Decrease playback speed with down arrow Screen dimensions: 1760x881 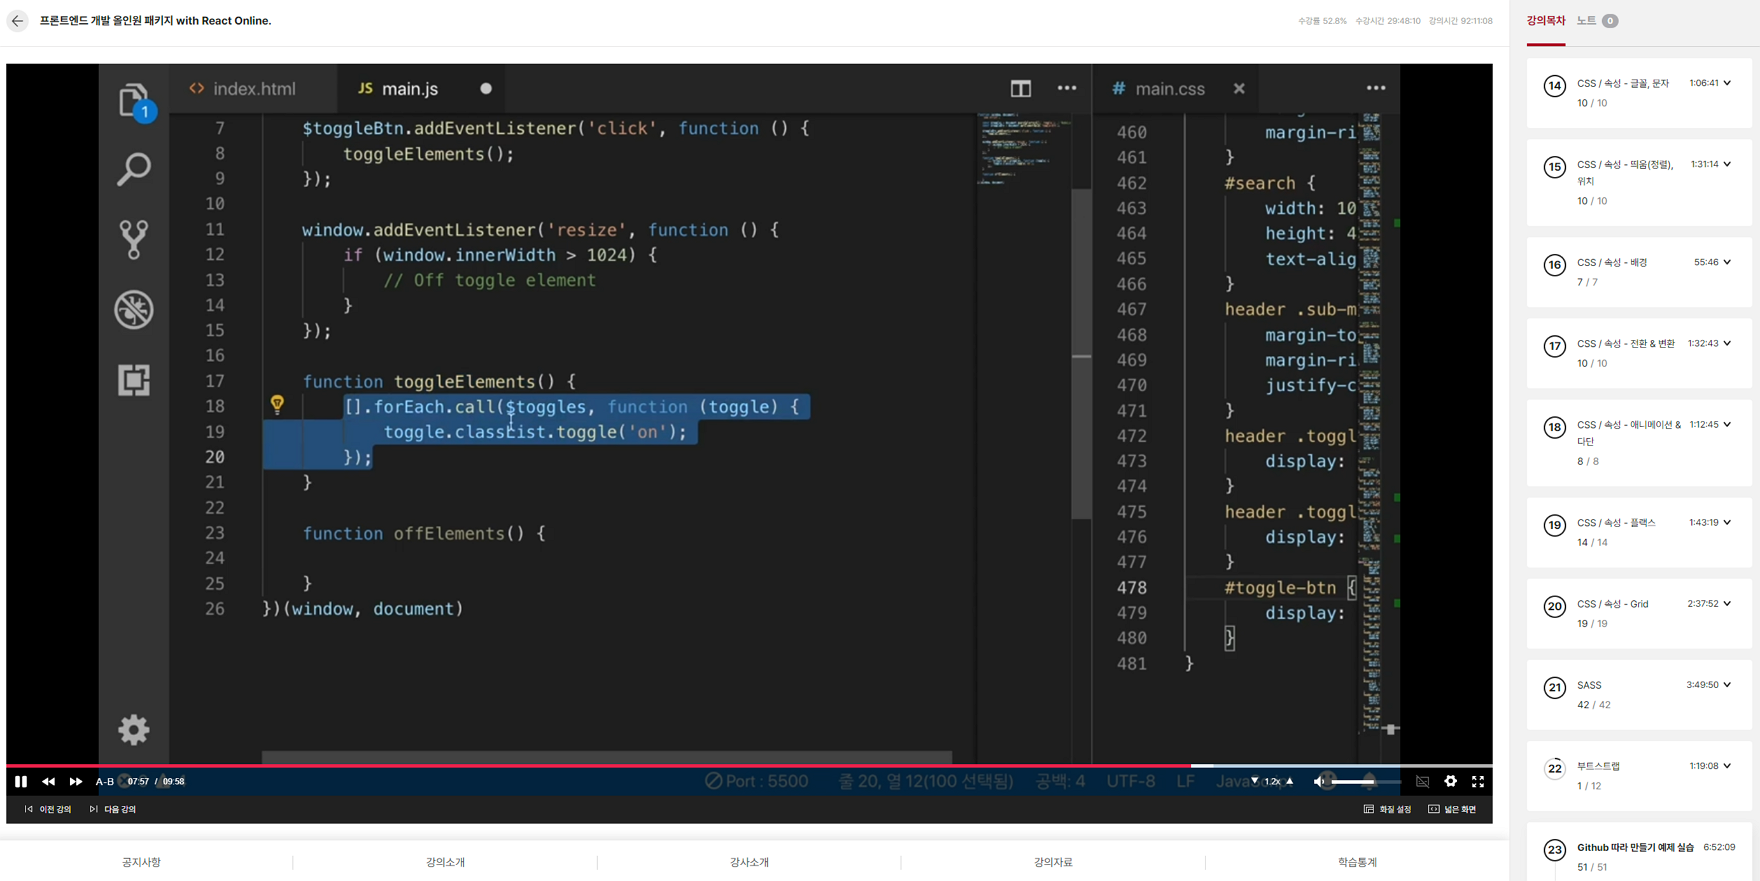[1255, 781]
